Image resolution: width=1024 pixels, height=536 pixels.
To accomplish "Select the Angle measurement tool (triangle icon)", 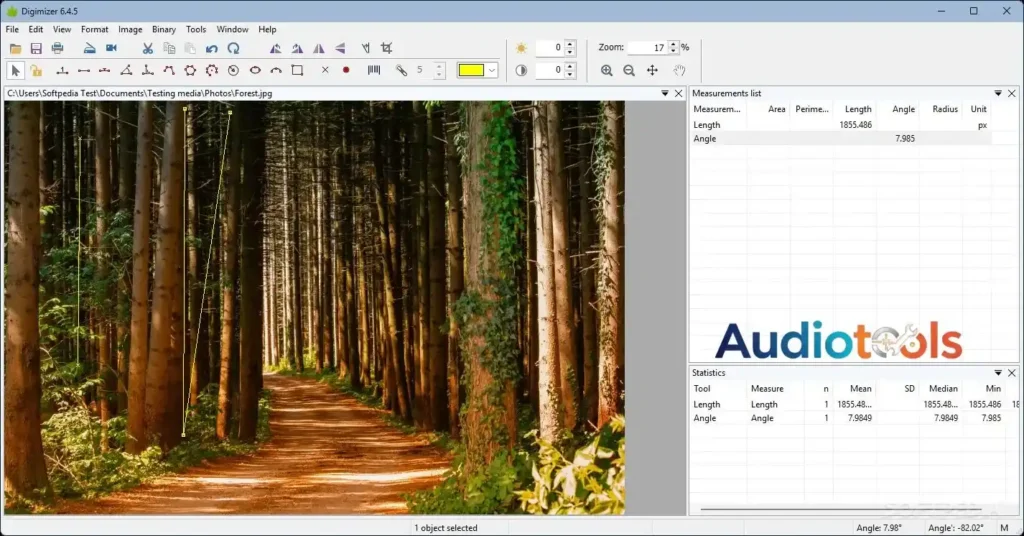I will [x=126, y=70].
